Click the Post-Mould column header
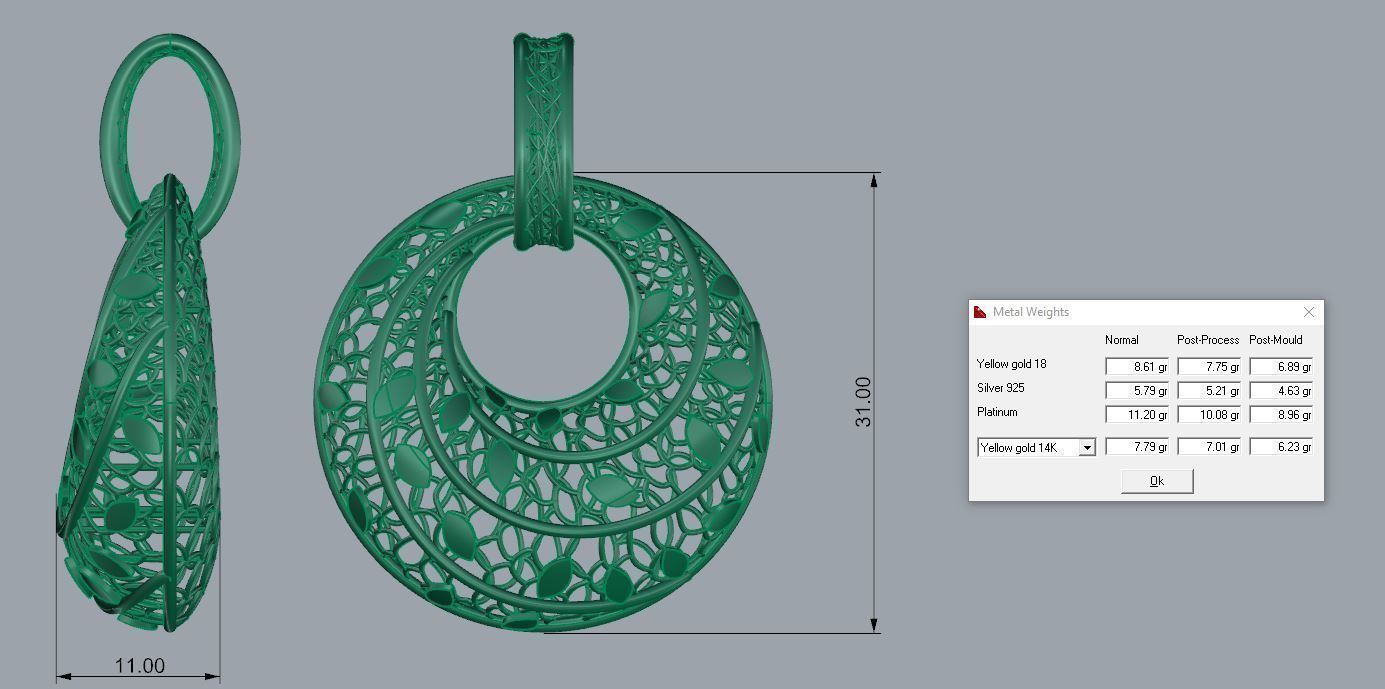Viewport: 1385px width, 689px height. coord(1276,340)
